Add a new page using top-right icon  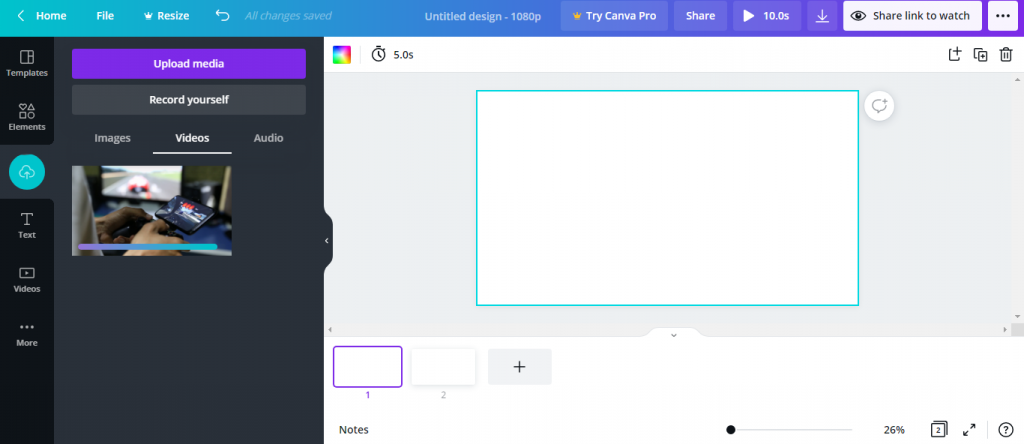point(955,54)
